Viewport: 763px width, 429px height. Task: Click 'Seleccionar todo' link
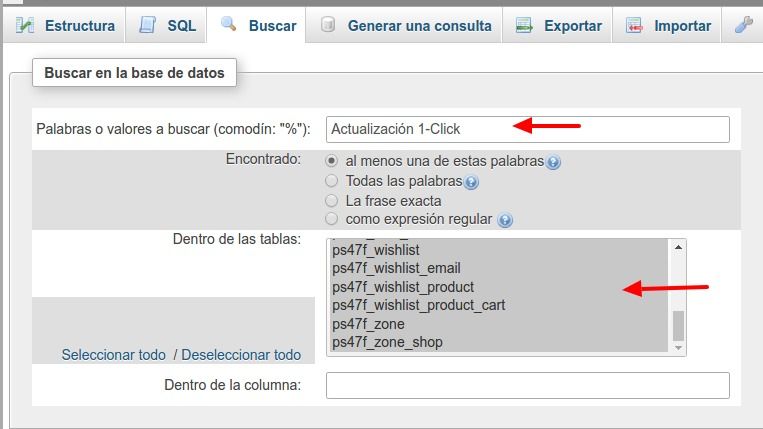click(x=113, y=355)
